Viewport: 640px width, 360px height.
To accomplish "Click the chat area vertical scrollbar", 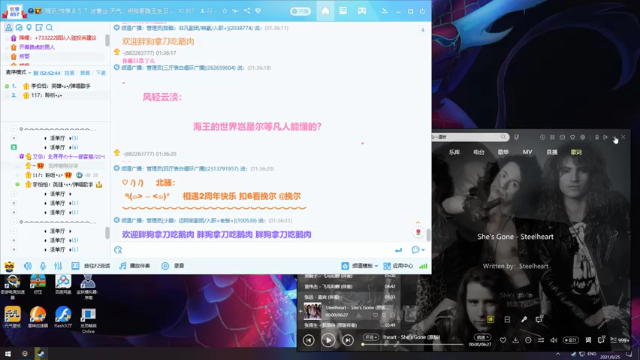I will coord(428,234).
